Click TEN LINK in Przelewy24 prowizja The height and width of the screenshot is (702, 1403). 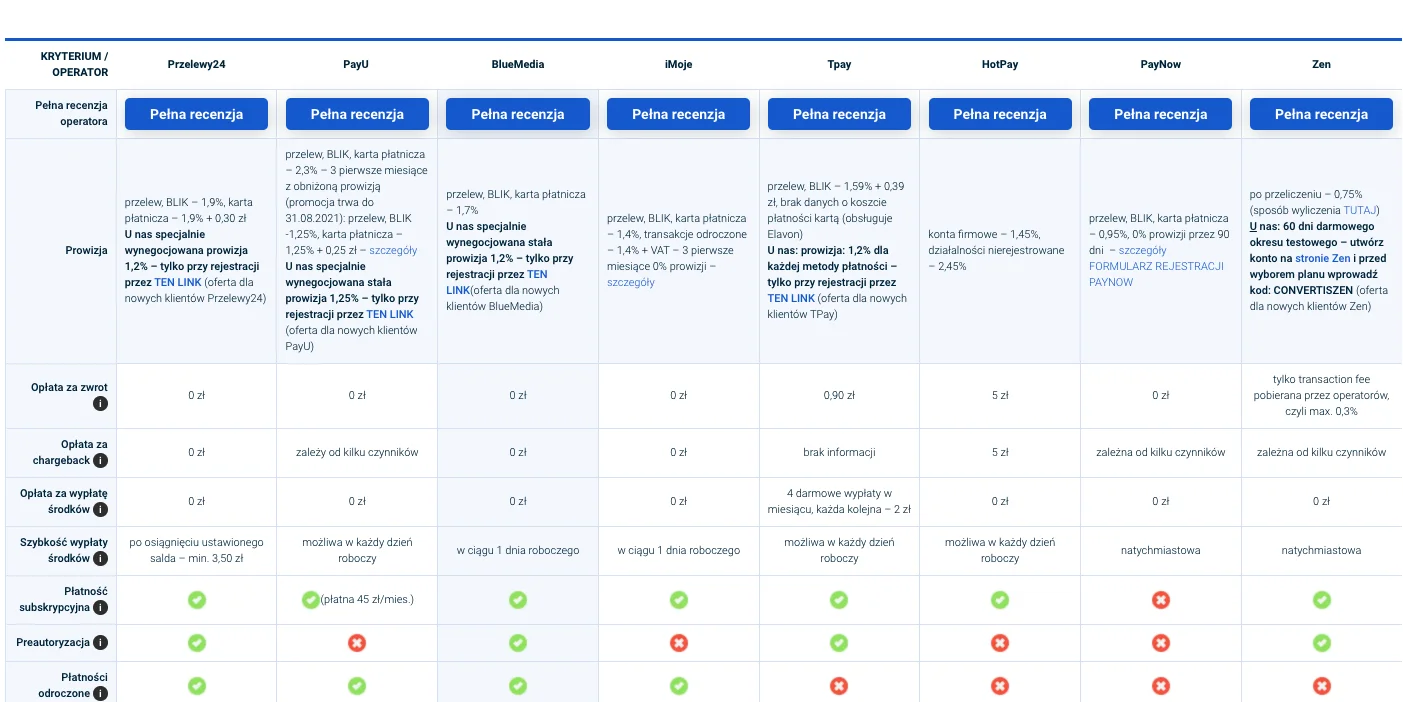tap(178, 282)
